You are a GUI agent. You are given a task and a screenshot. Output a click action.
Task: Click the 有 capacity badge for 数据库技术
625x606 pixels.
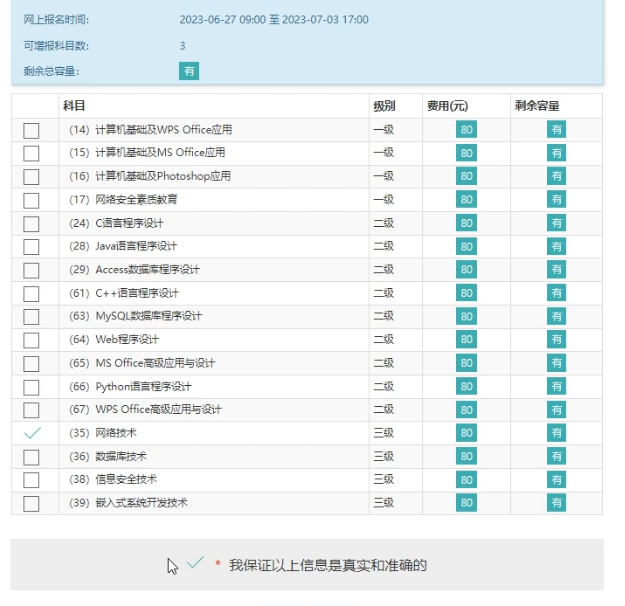(x=556, y=456)
